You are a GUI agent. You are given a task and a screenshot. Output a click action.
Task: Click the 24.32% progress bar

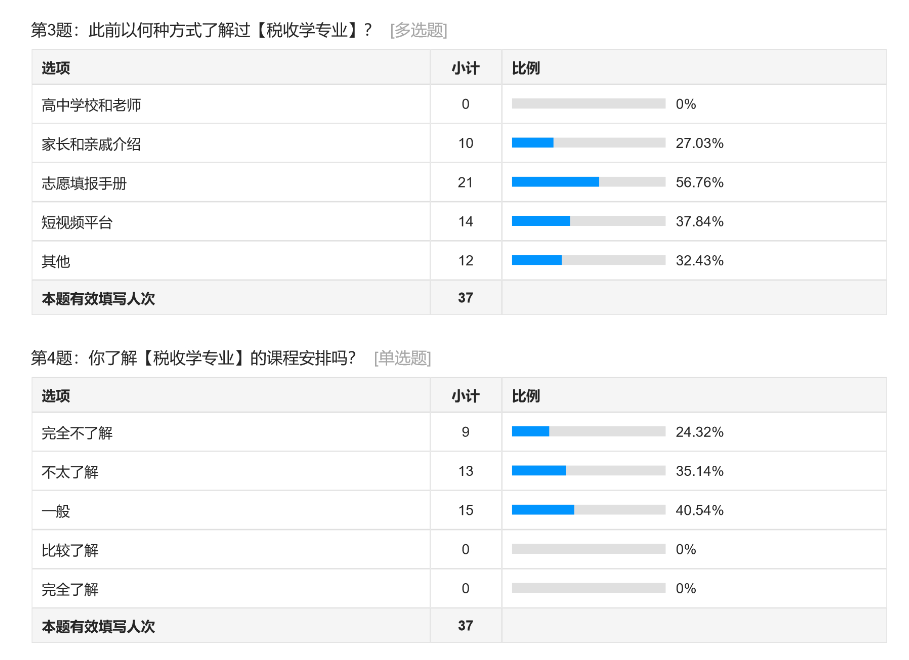click(588, 432)
